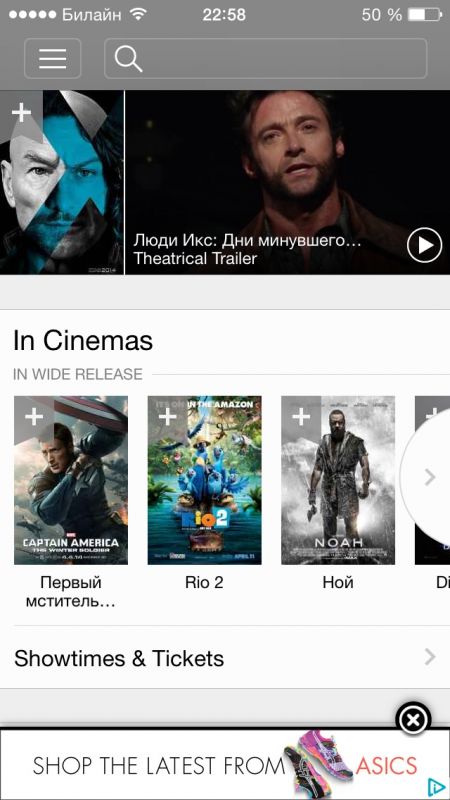Open the AdChoices info icon
The image size is (450, 800).
(x=436, y=787)
